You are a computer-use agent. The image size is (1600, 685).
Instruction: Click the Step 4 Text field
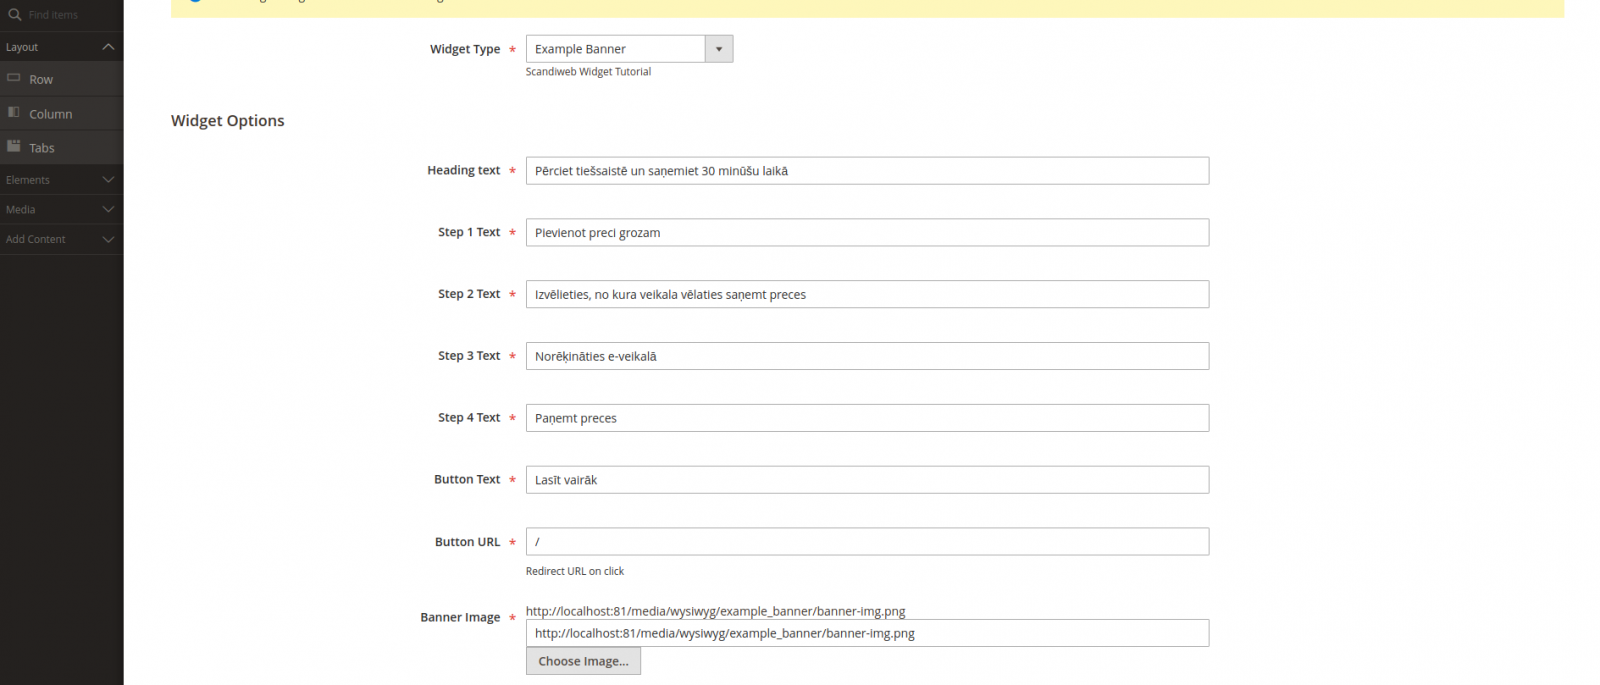pos(866,418)
